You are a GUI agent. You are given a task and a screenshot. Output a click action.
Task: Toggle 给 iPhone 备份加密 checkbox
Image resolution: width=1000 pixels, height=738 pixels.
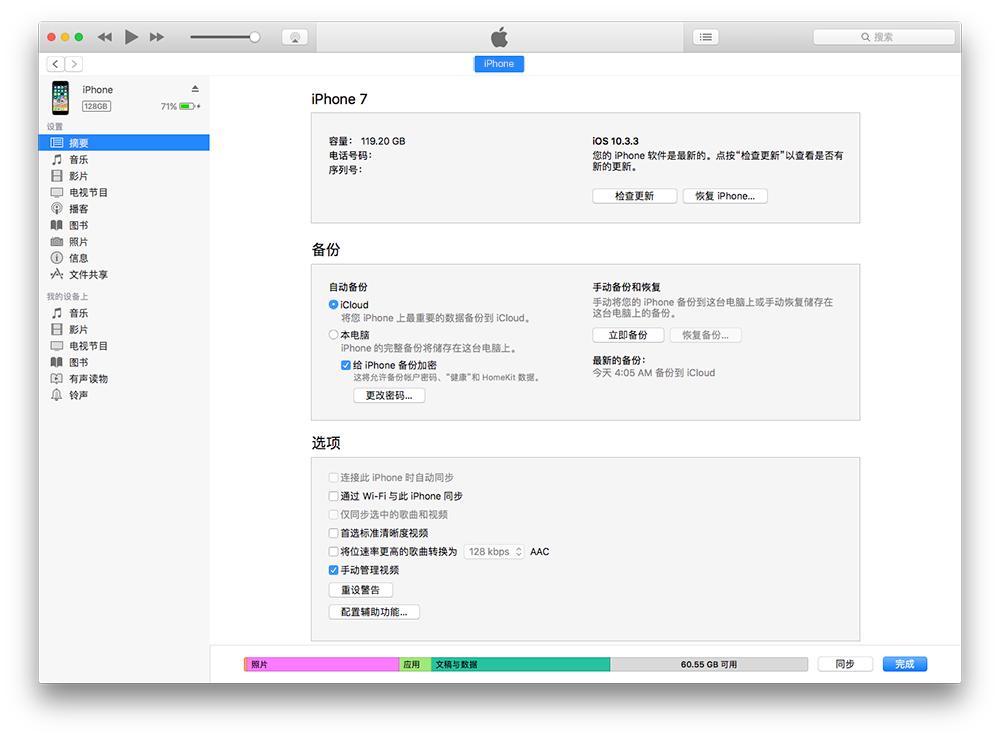point(346,365)
